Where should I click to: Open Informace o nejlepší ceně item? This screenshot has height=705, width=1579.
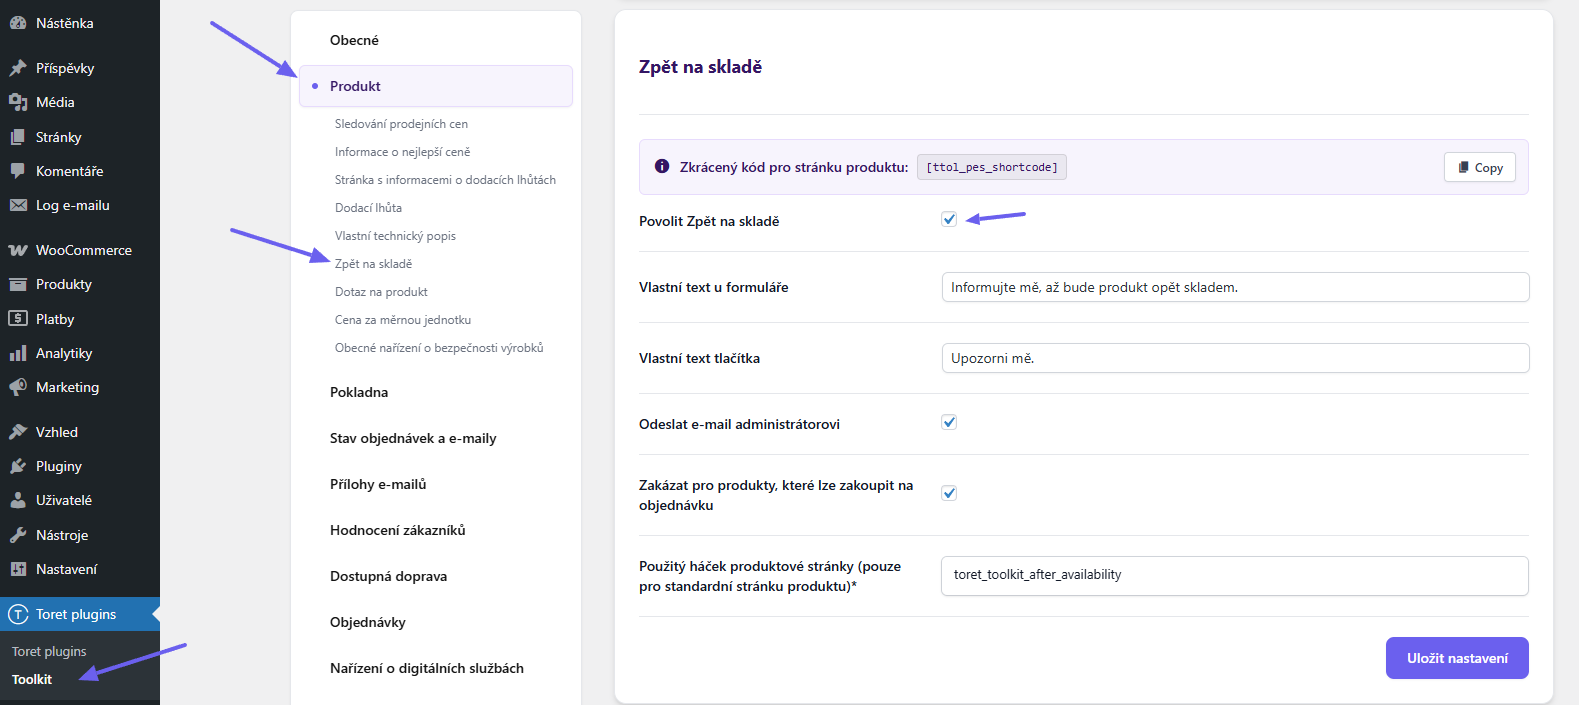(x=402, y=152)
